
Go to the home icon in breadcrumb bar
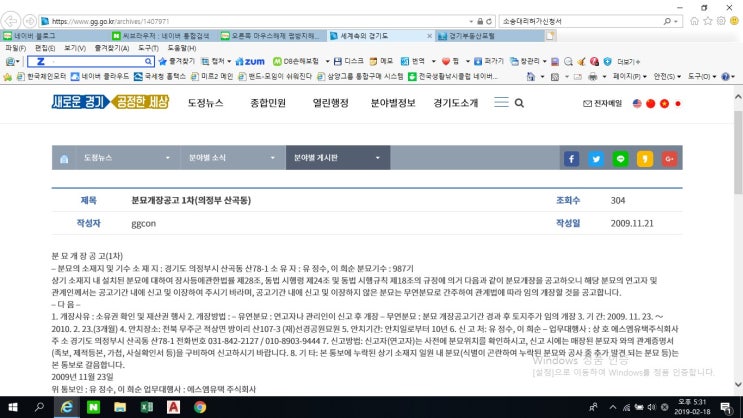64,158
